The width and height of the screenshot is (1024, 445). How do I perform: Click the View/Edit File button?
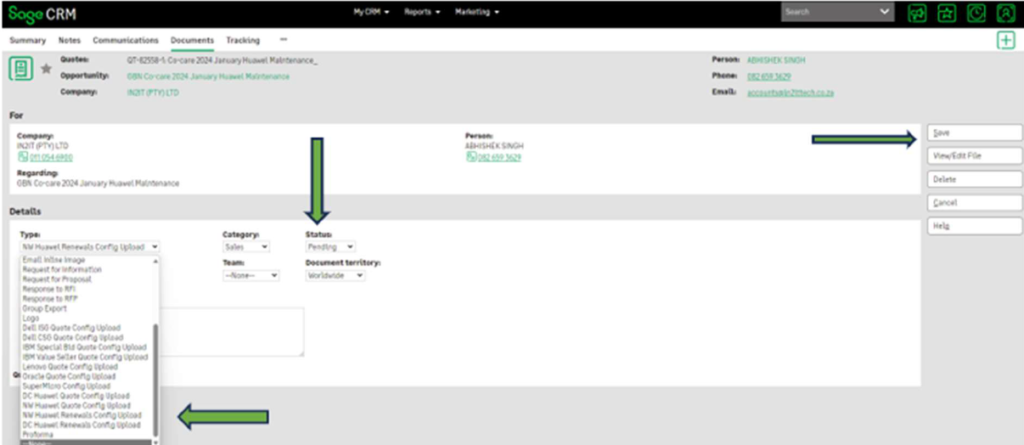click(x=972, y=156)
